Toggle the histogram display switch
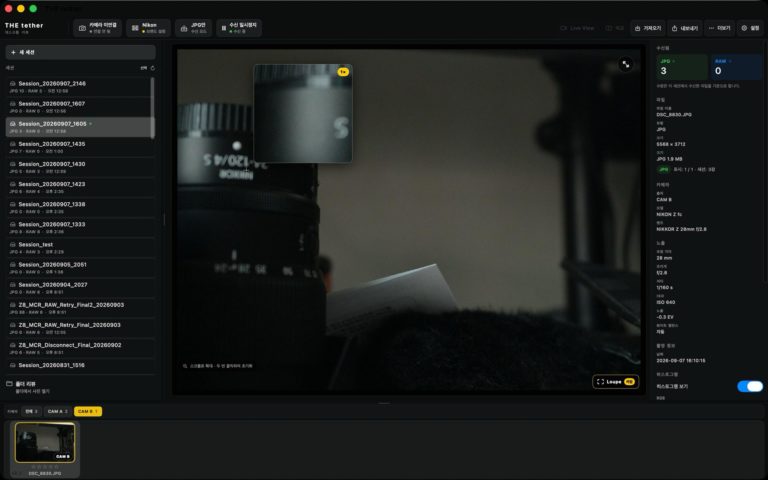This screenshot has height=480, width=768. [750, 386]
